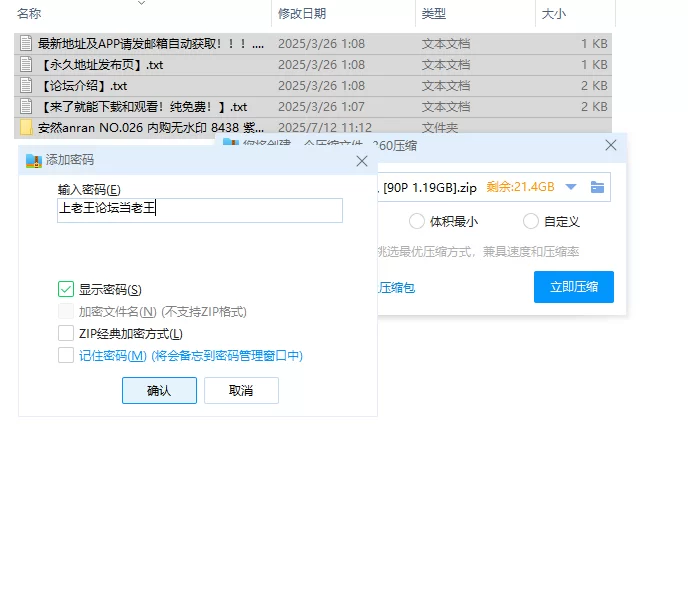688x613 pixels.
Task: Click text file icon of 【论坛介绍】.txt
Action: 26,86
